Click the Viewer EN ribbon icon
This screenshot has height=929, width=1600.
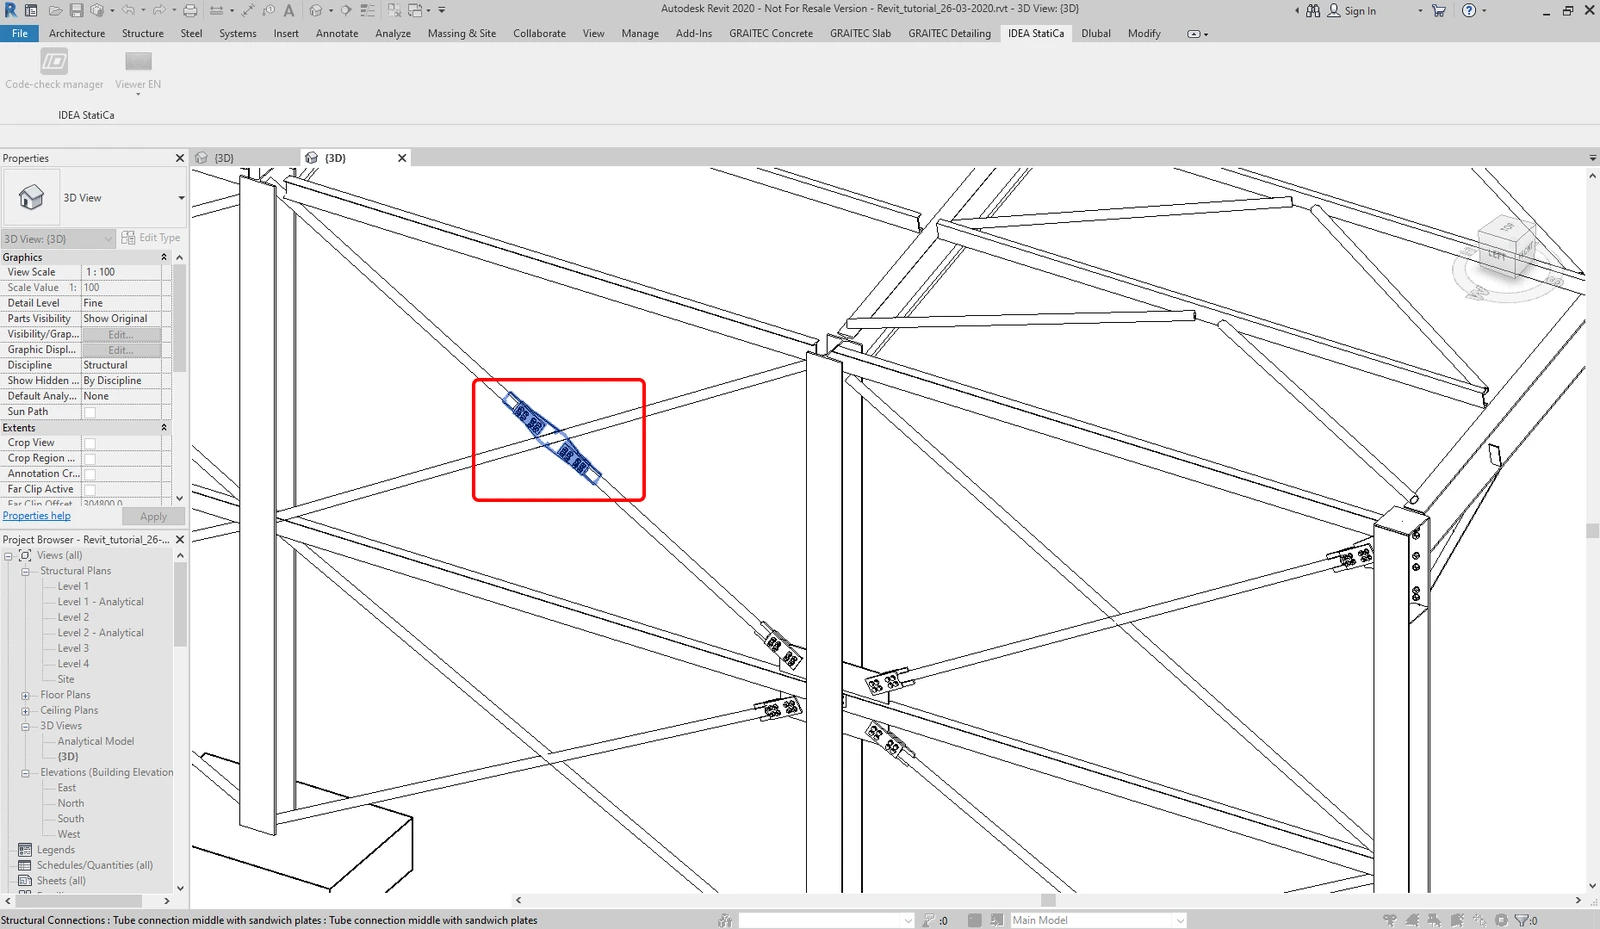click(x=138, y=69)
